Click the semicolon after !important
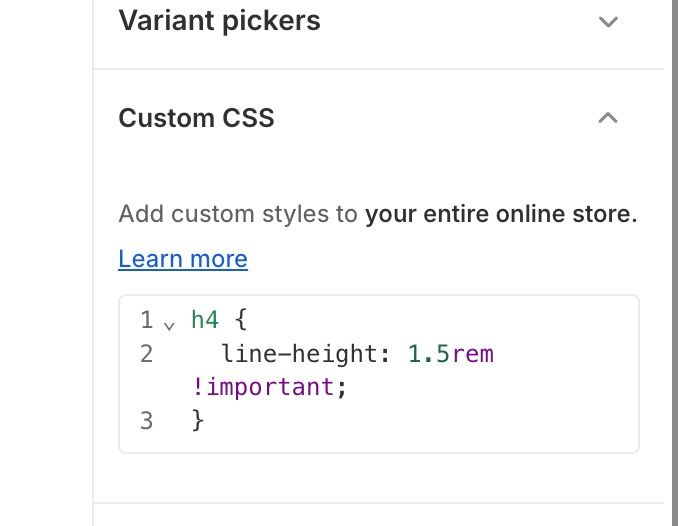 point(342,387)
